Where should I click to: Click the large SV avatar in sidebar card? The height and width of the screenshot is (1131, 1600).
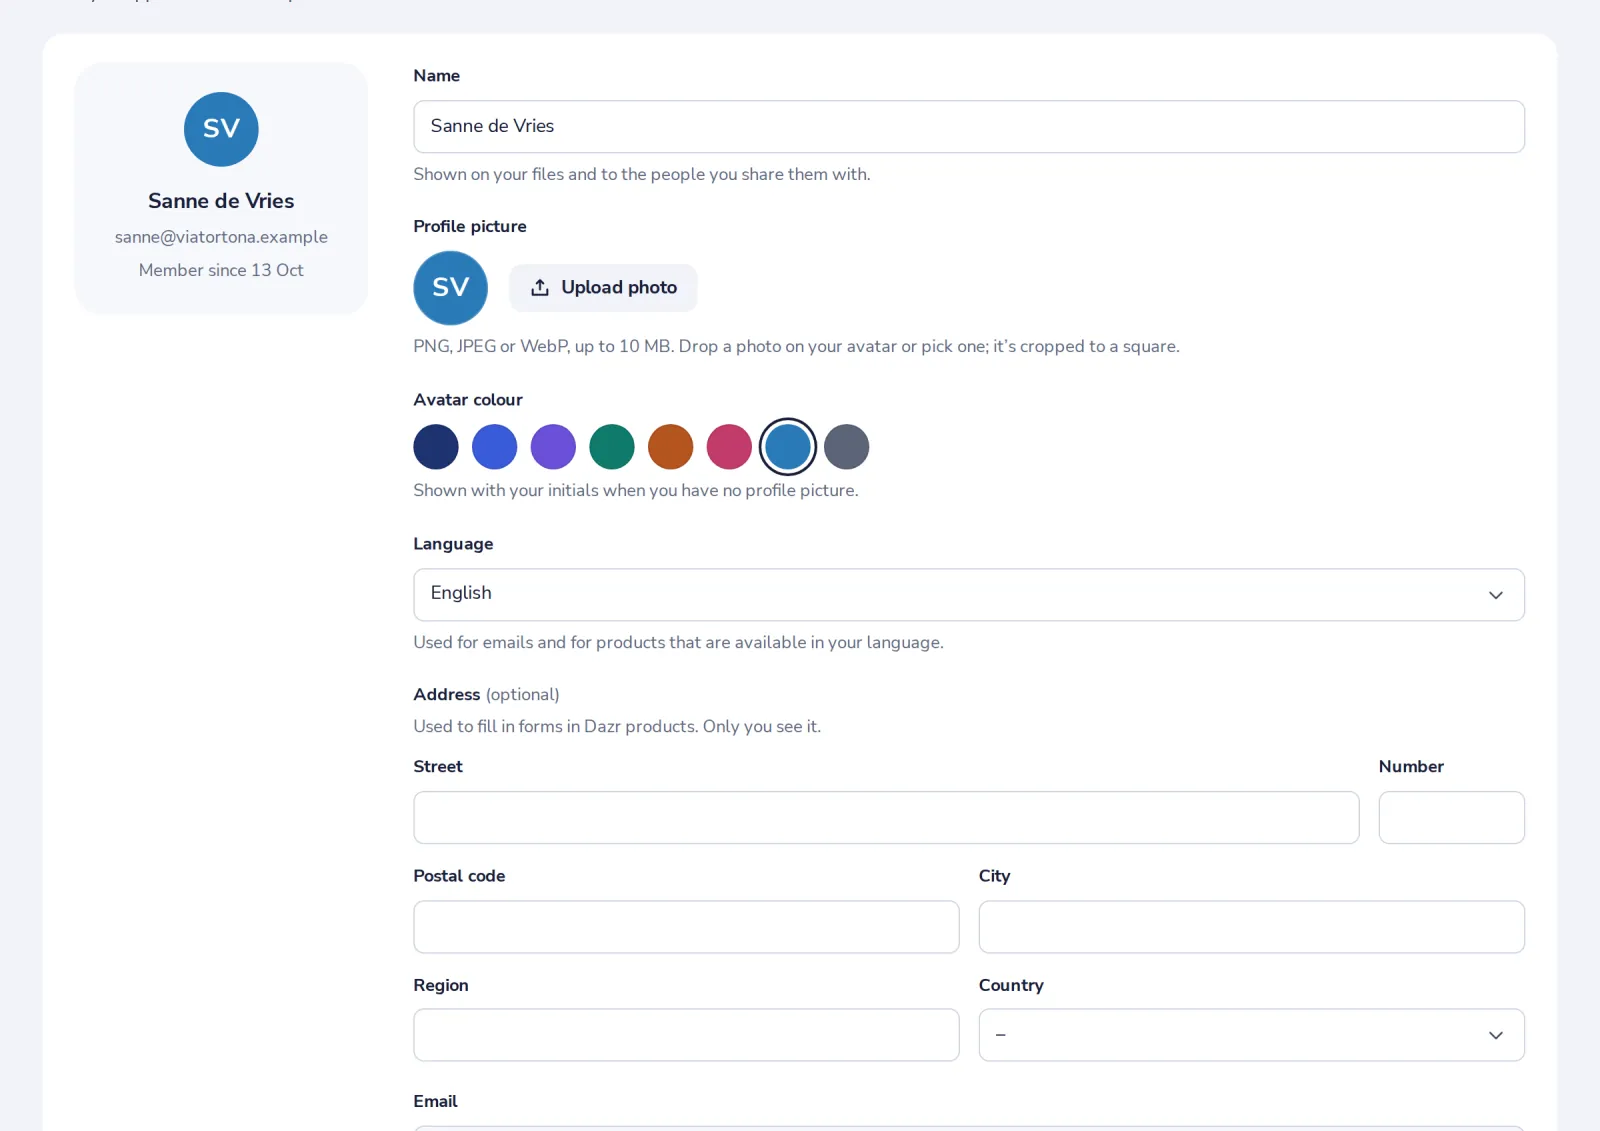(221, 129)
